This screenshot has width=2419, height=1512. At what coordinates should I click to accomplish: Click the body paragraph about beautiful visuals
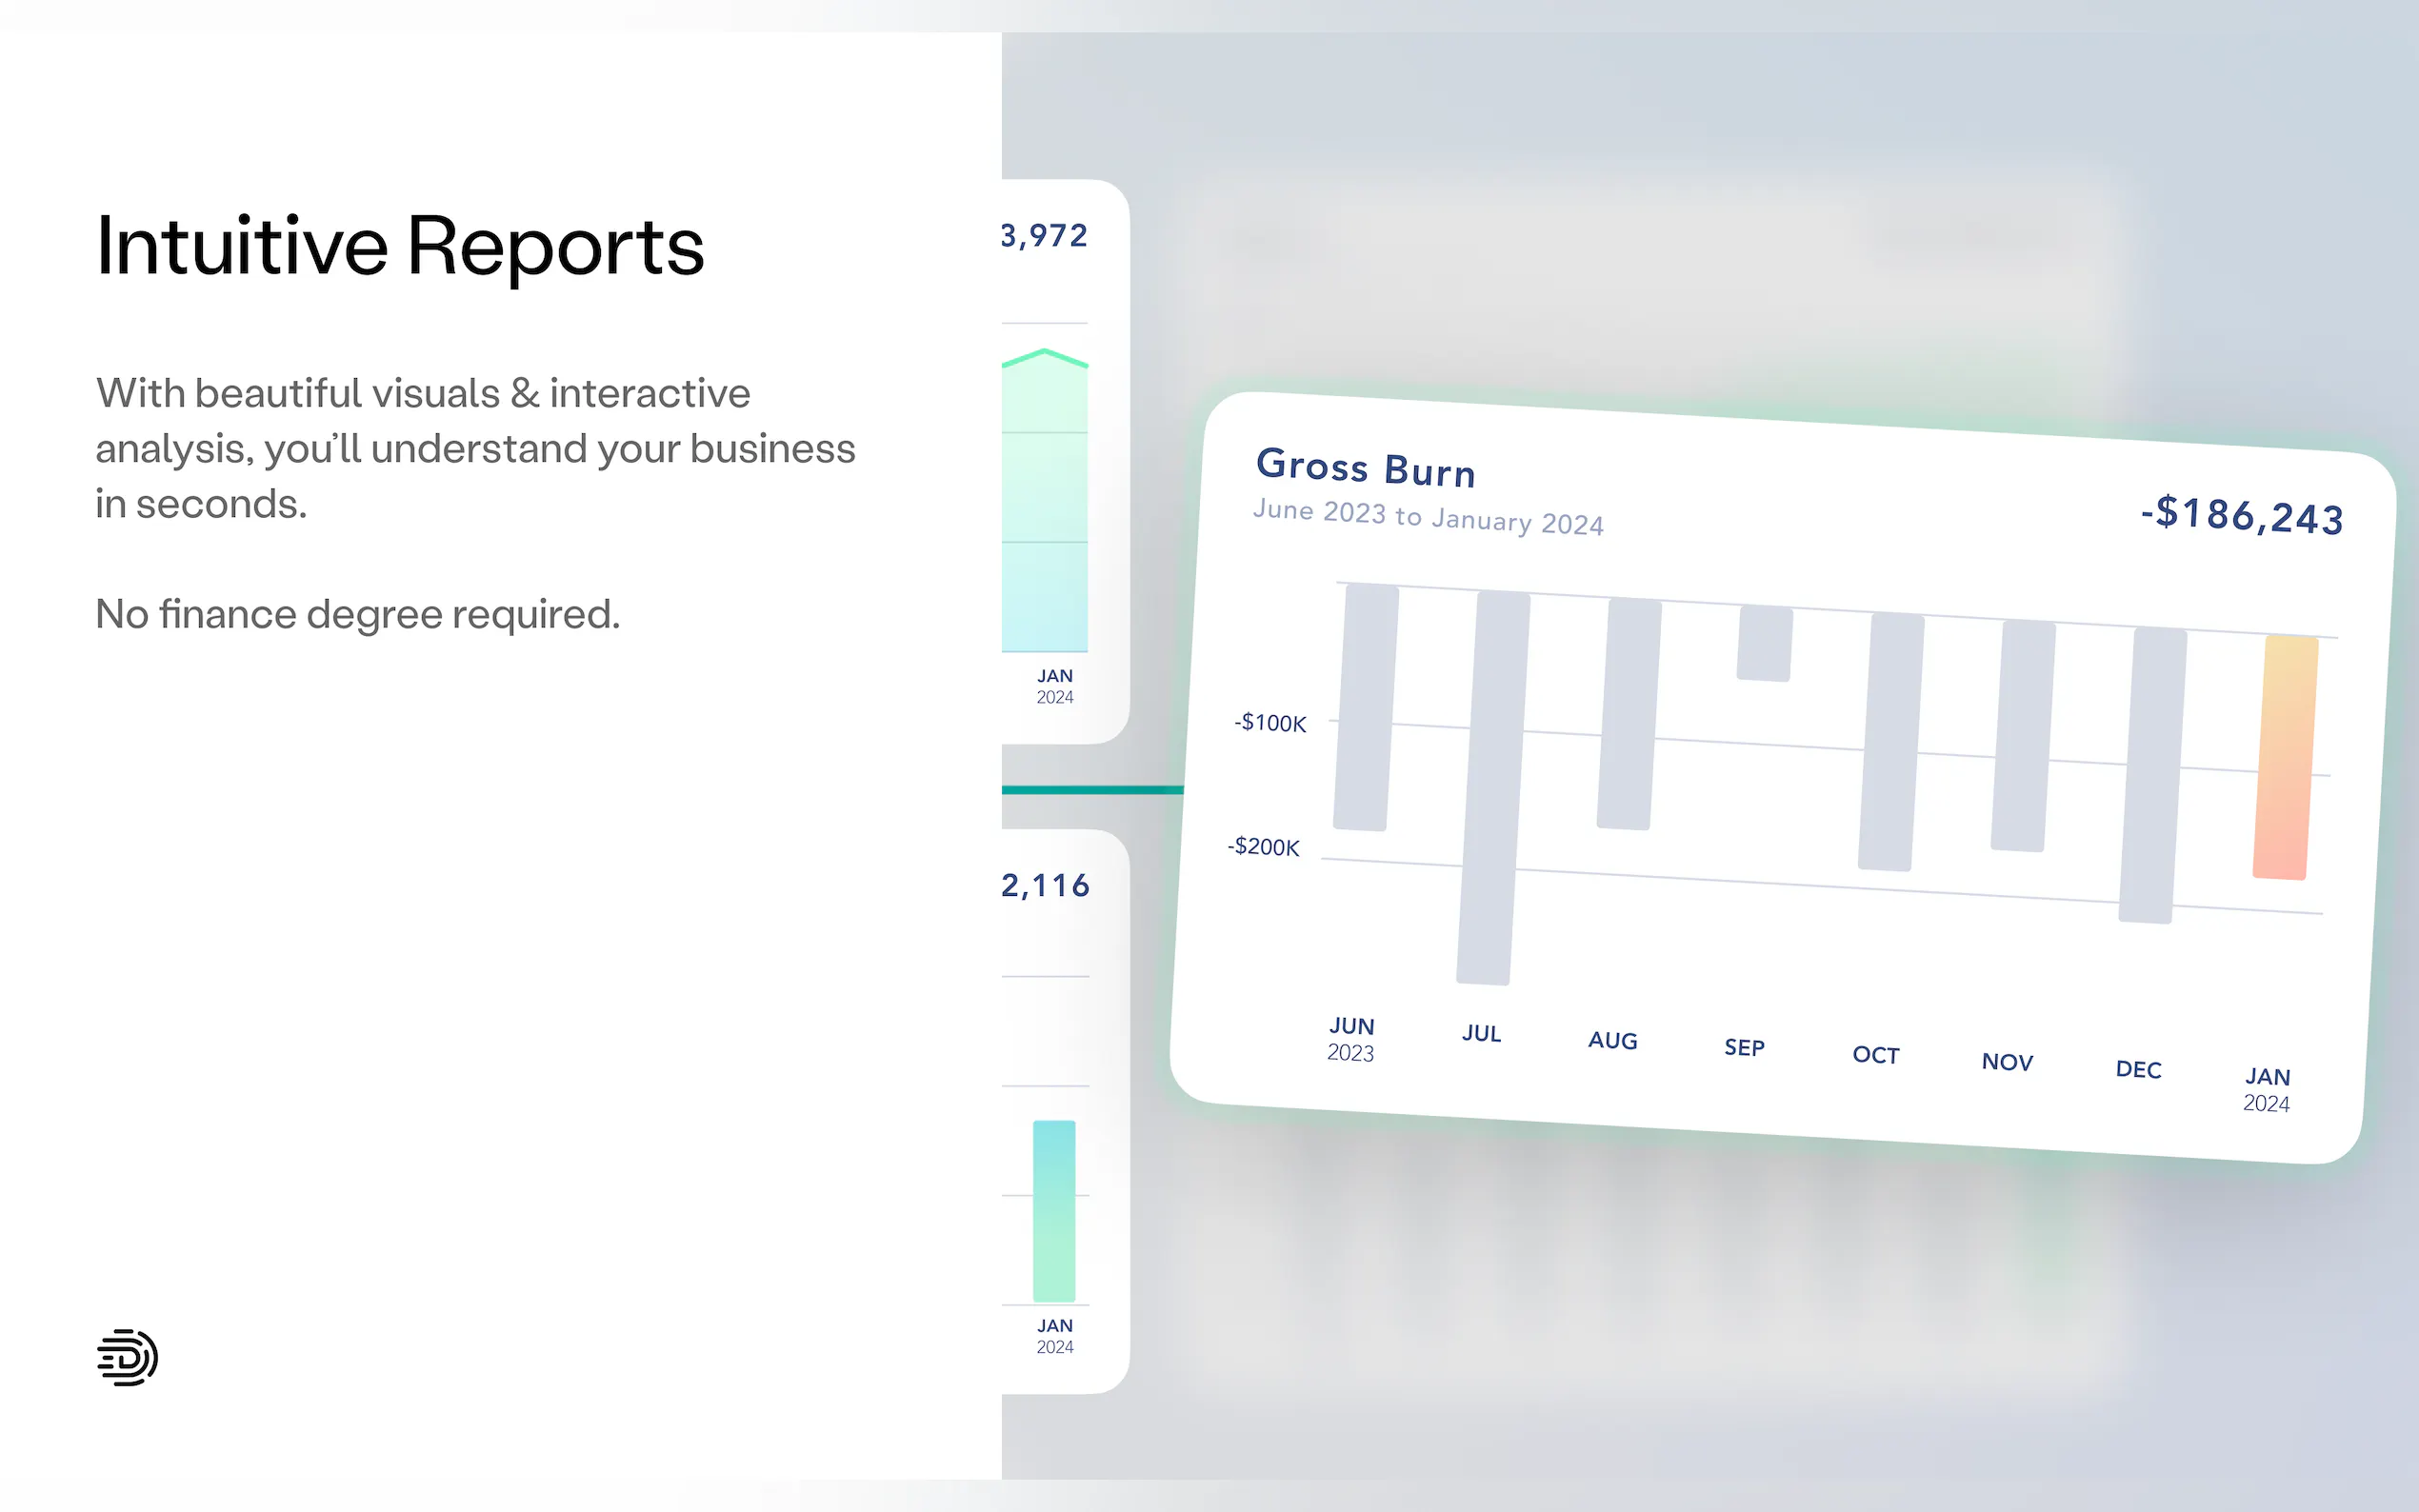(x=475, y=448)
